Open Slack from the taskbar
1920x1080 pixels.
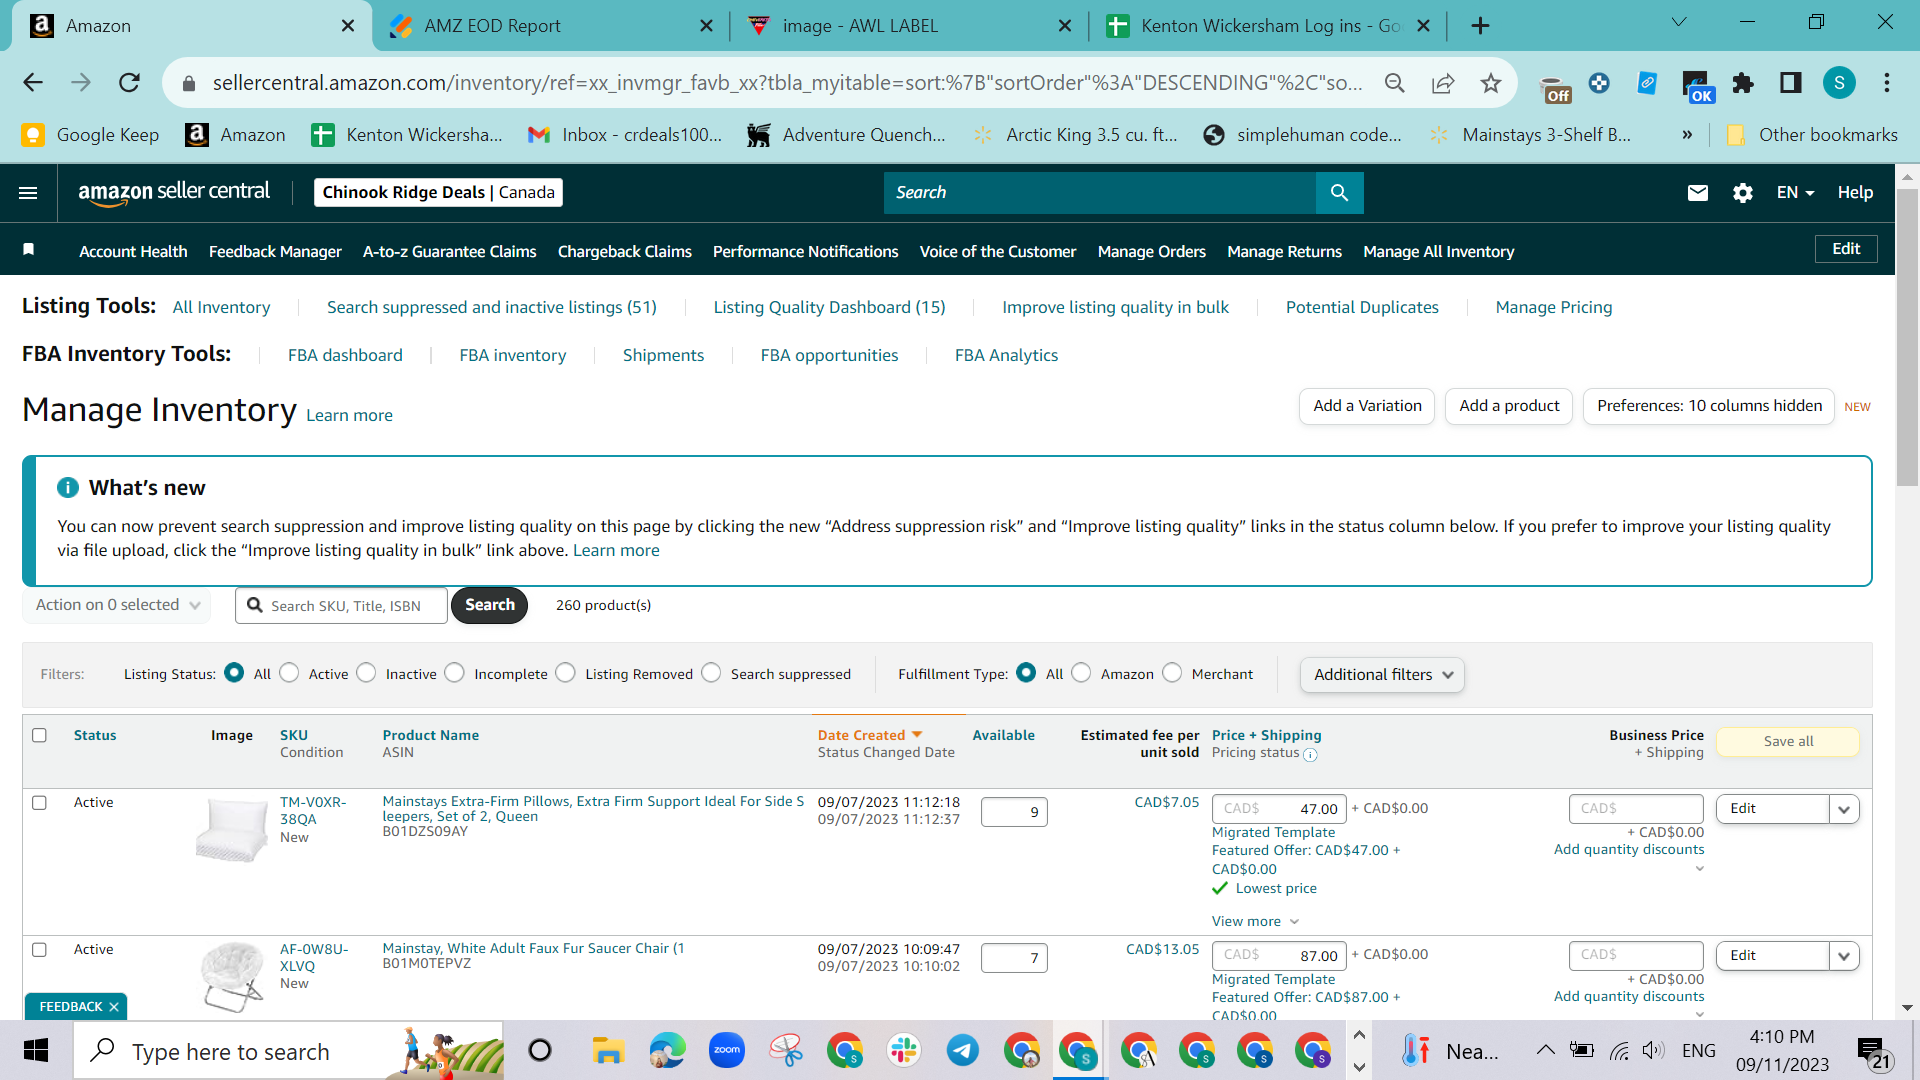[x=903, y=1051]
